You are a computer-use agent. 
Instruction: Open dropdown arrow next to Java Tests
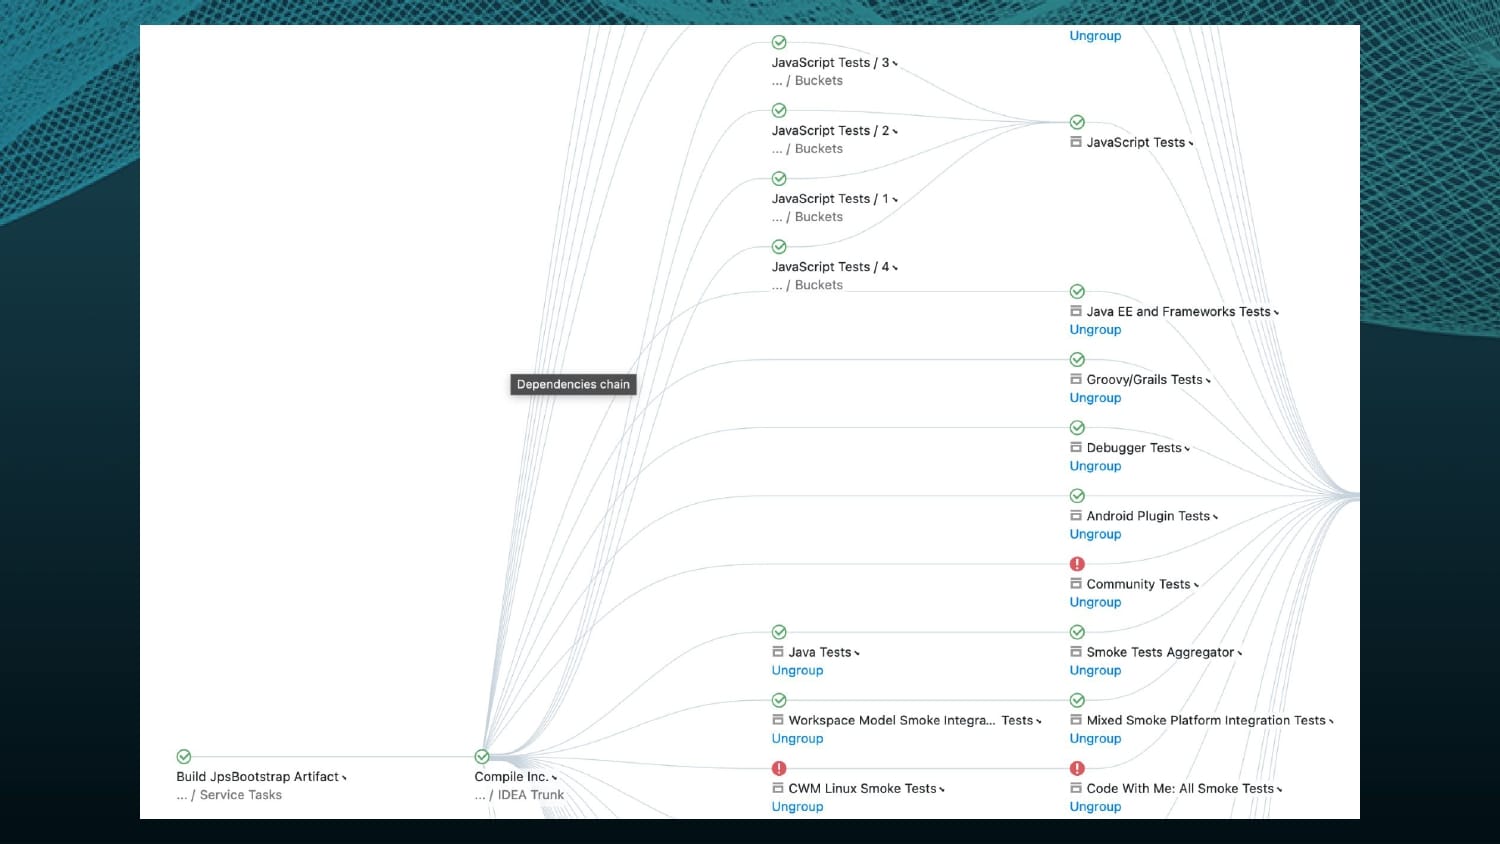(x=857, y=653)
